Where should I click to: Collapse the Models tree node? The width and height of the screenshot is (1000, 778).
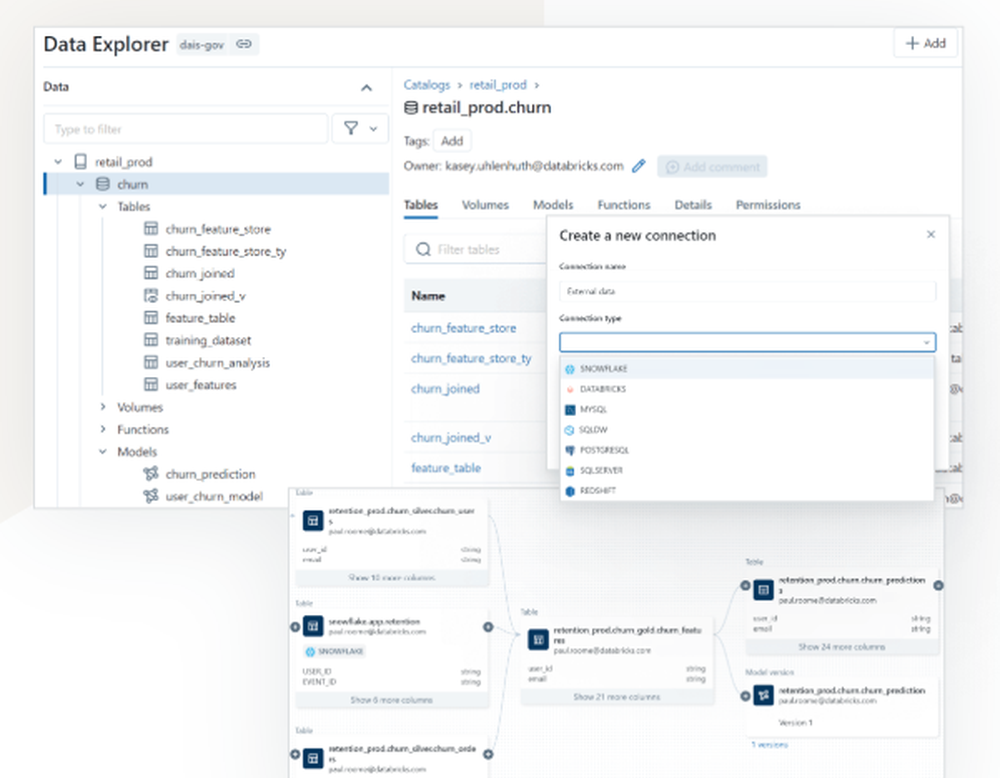point(103,451)
